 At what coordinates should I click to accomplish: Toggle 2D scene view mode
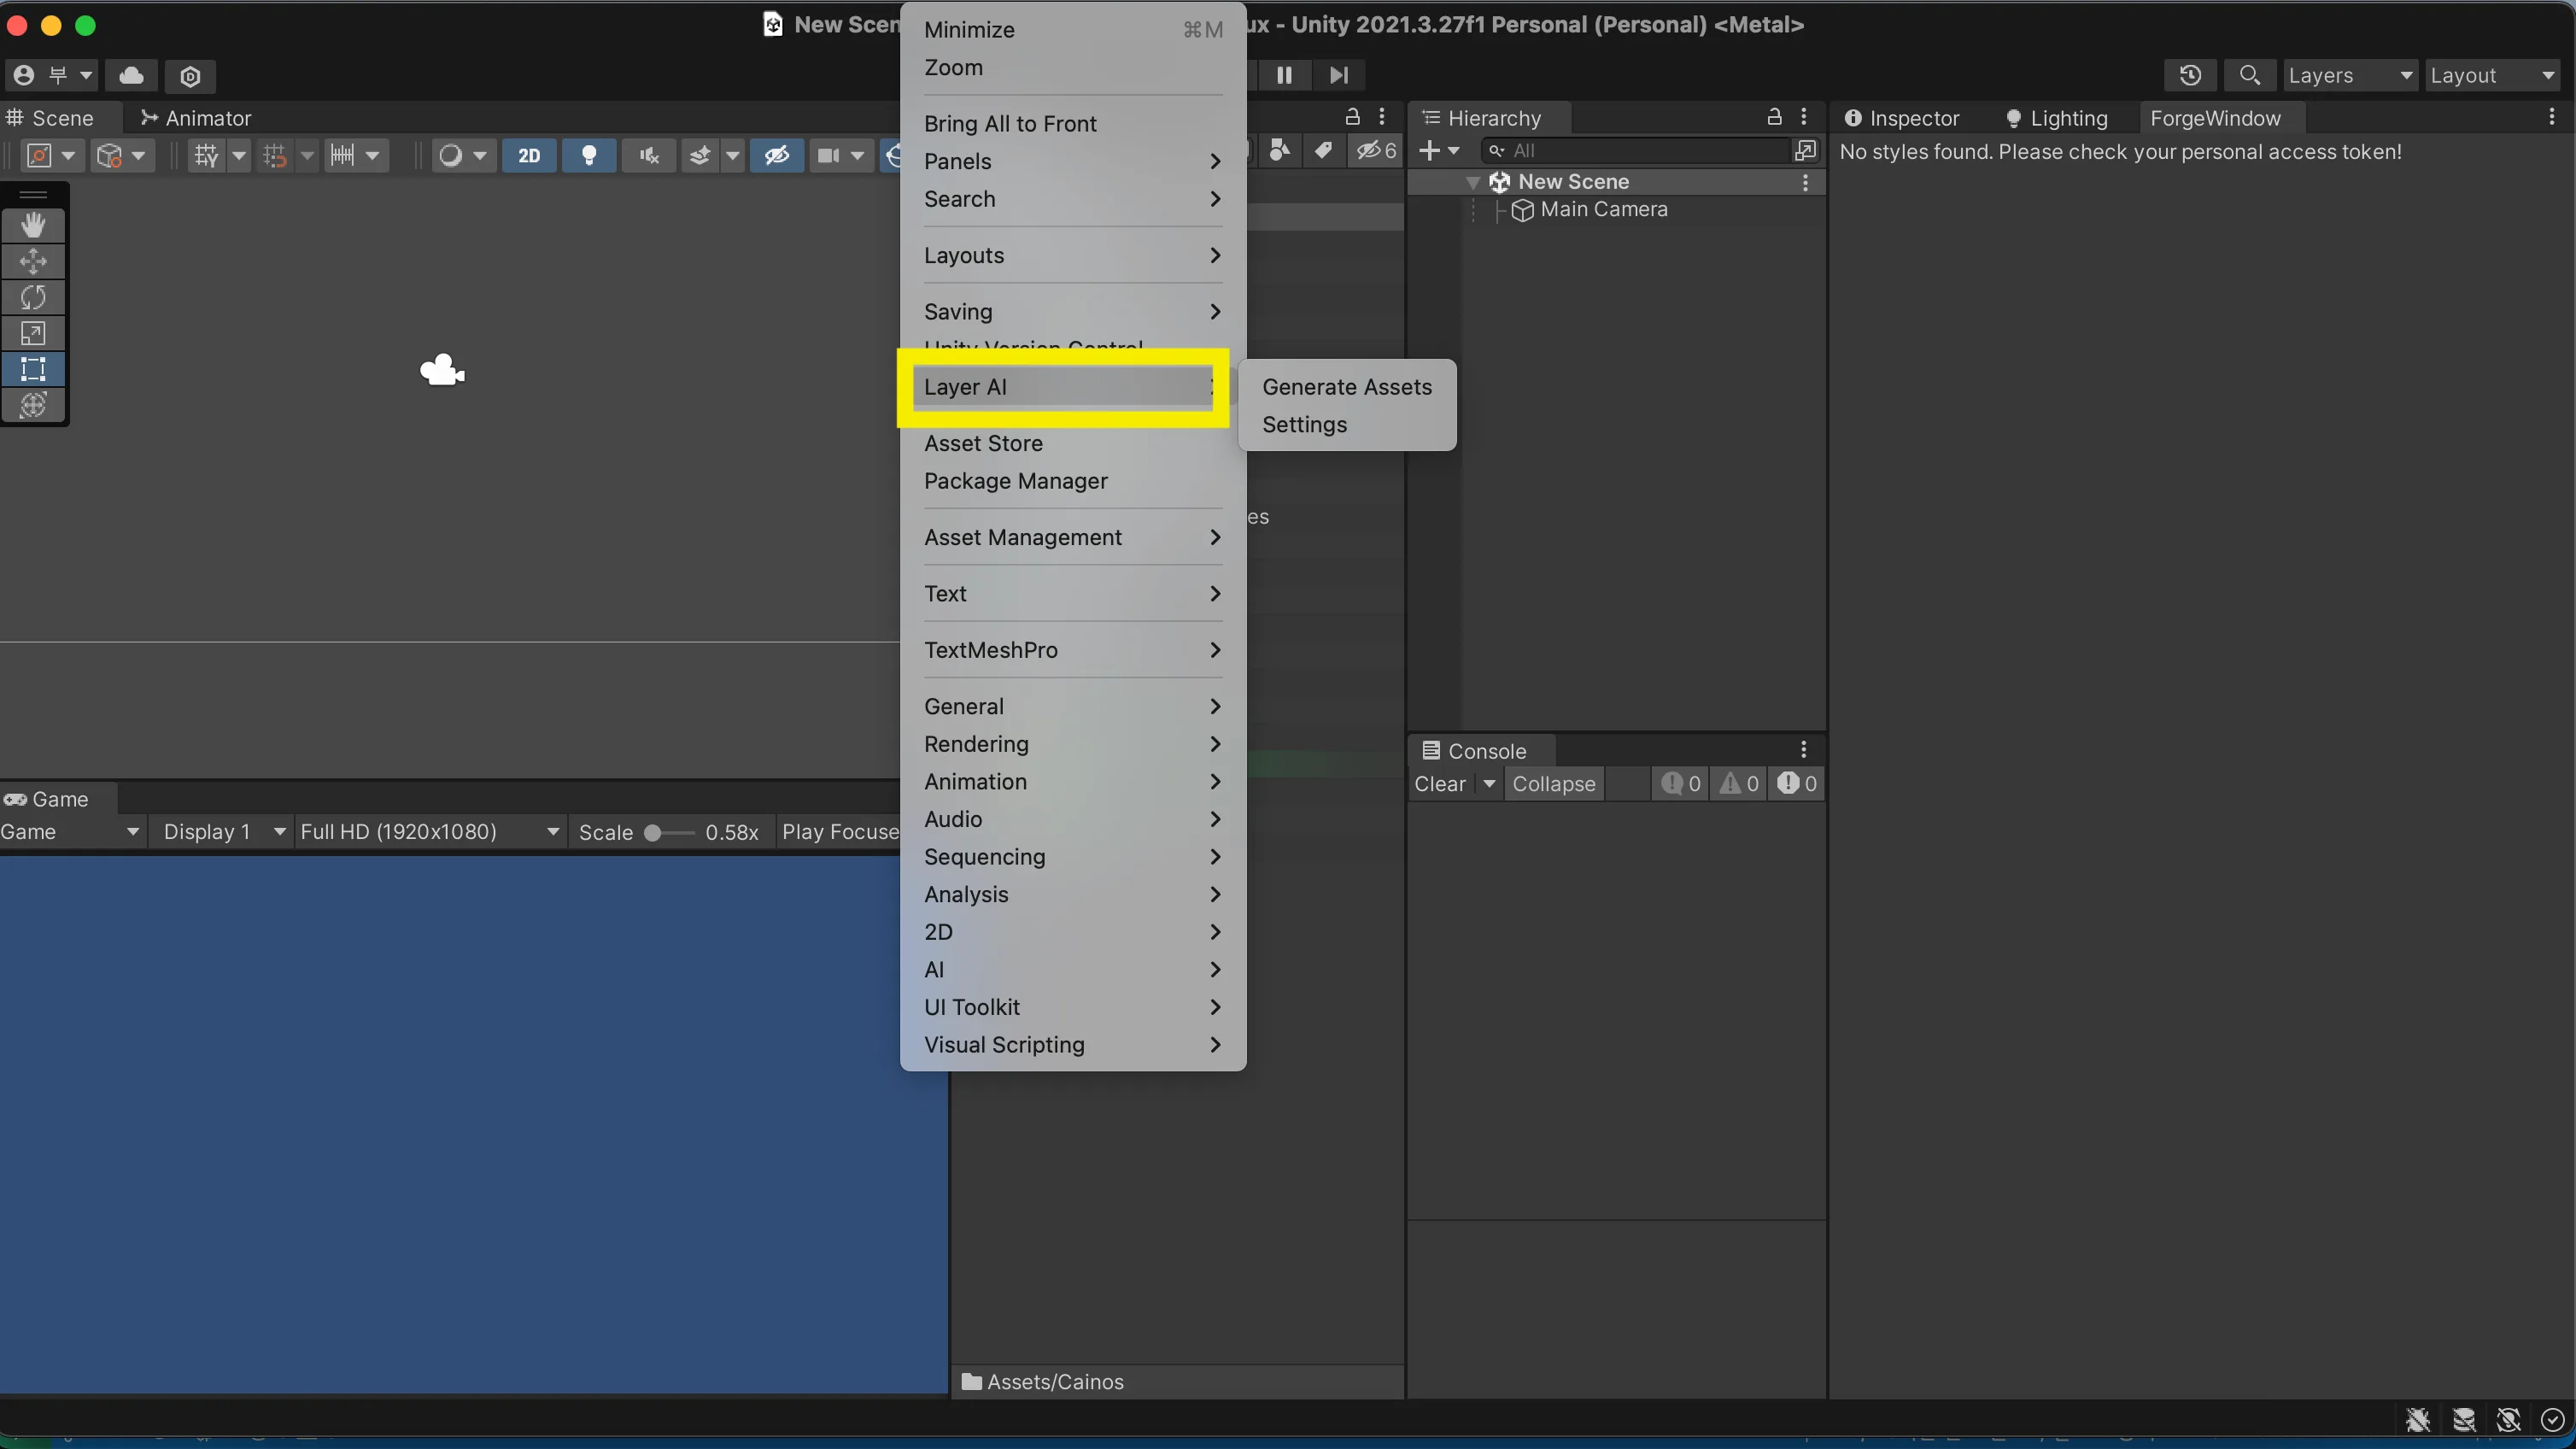[529, 155]
